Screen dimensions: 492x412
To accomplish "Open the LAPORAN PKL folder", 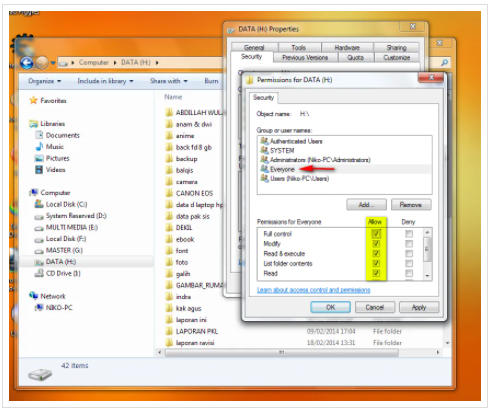I will pyautogui.click(x=192, y=331).
